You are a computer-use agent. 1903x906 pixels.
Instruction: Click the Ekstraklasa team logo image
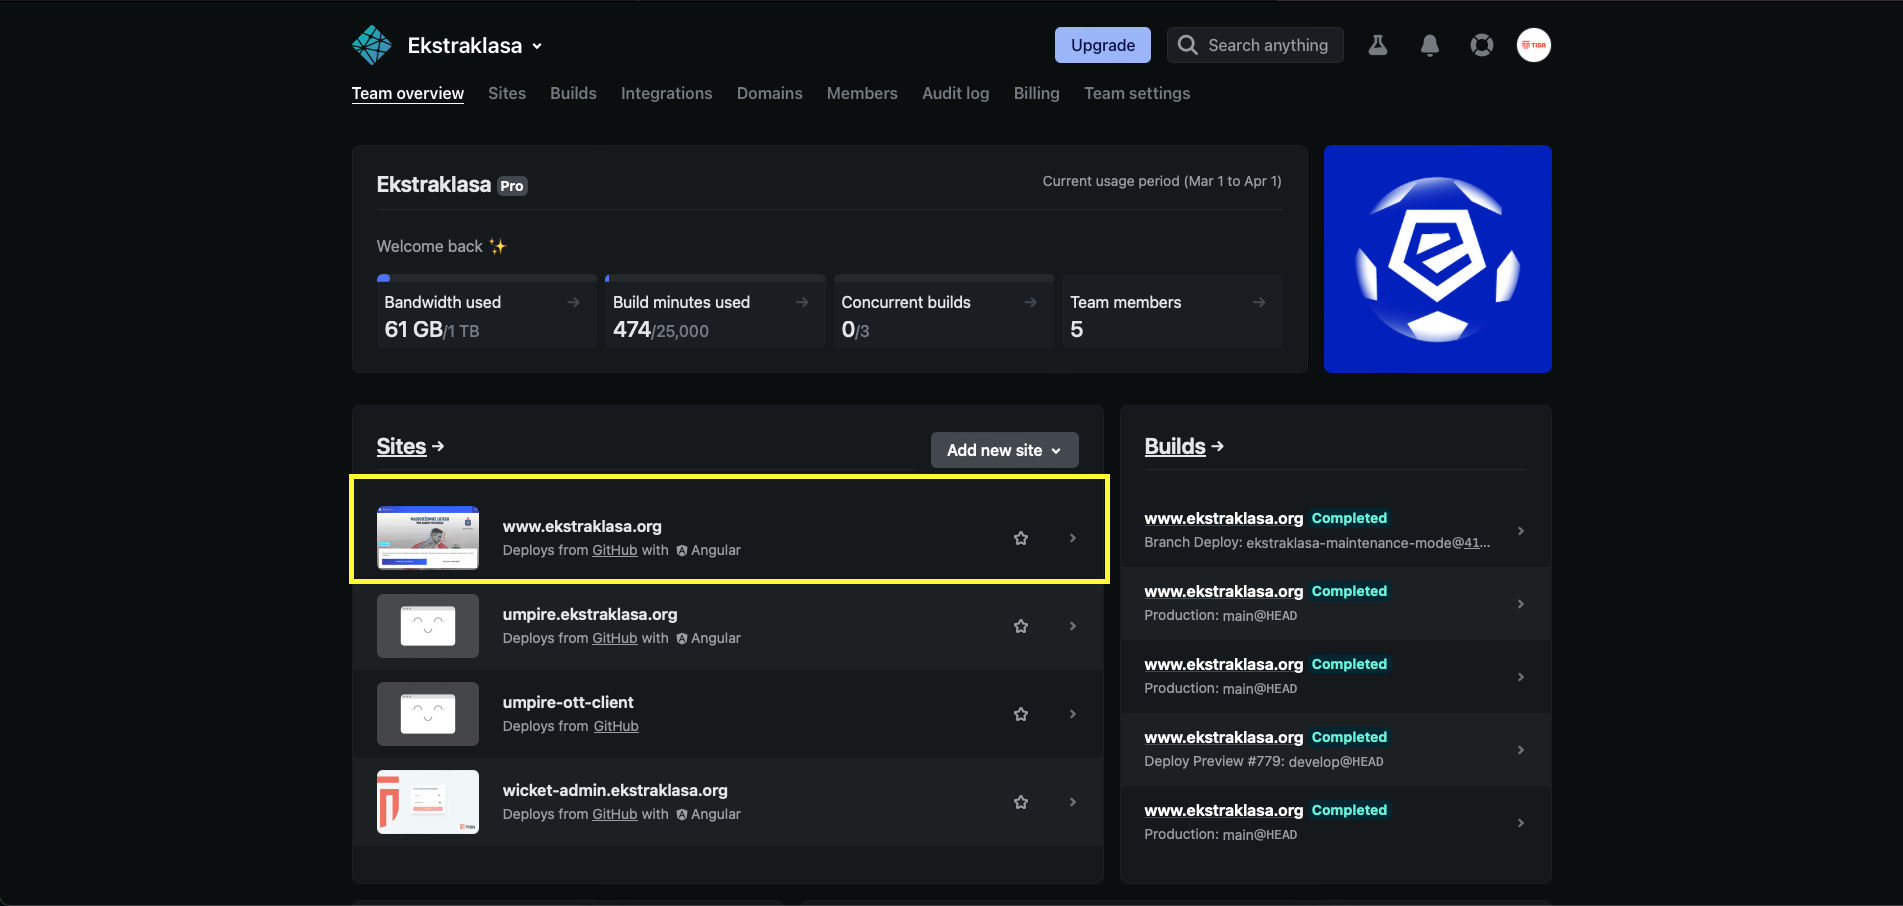click(1438, 259)
